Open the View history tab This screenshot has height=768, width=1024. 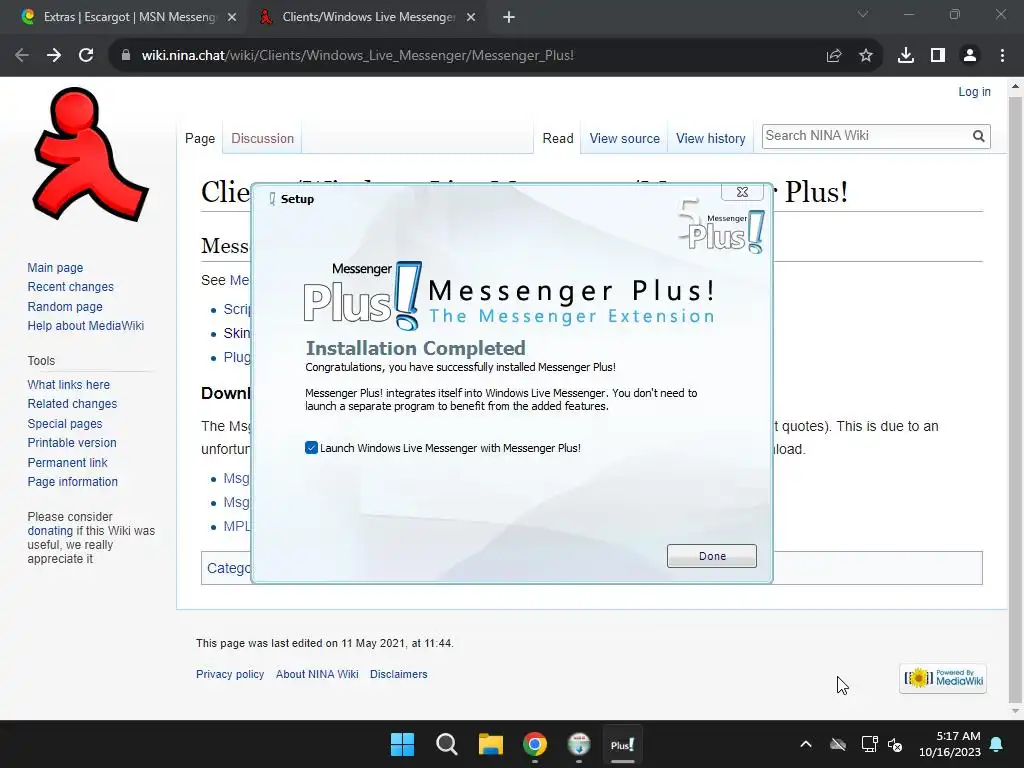click(711, 138)
